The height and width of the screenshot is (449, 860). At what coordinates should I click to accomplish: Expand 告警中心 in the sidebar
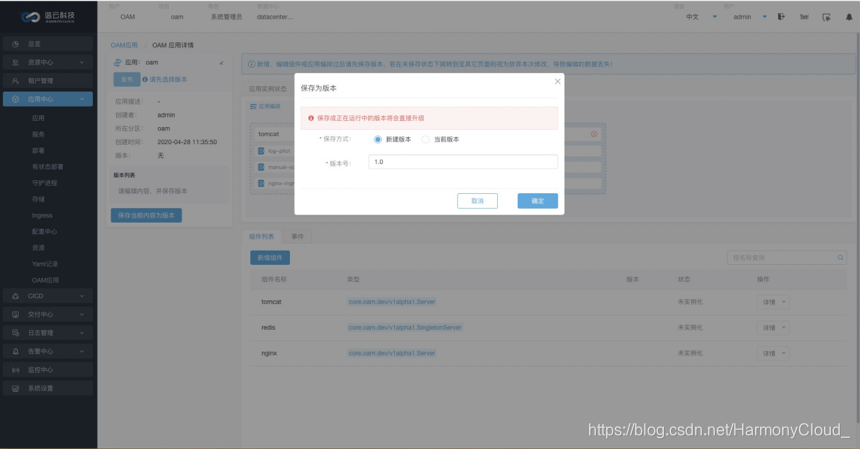point(48,351)
